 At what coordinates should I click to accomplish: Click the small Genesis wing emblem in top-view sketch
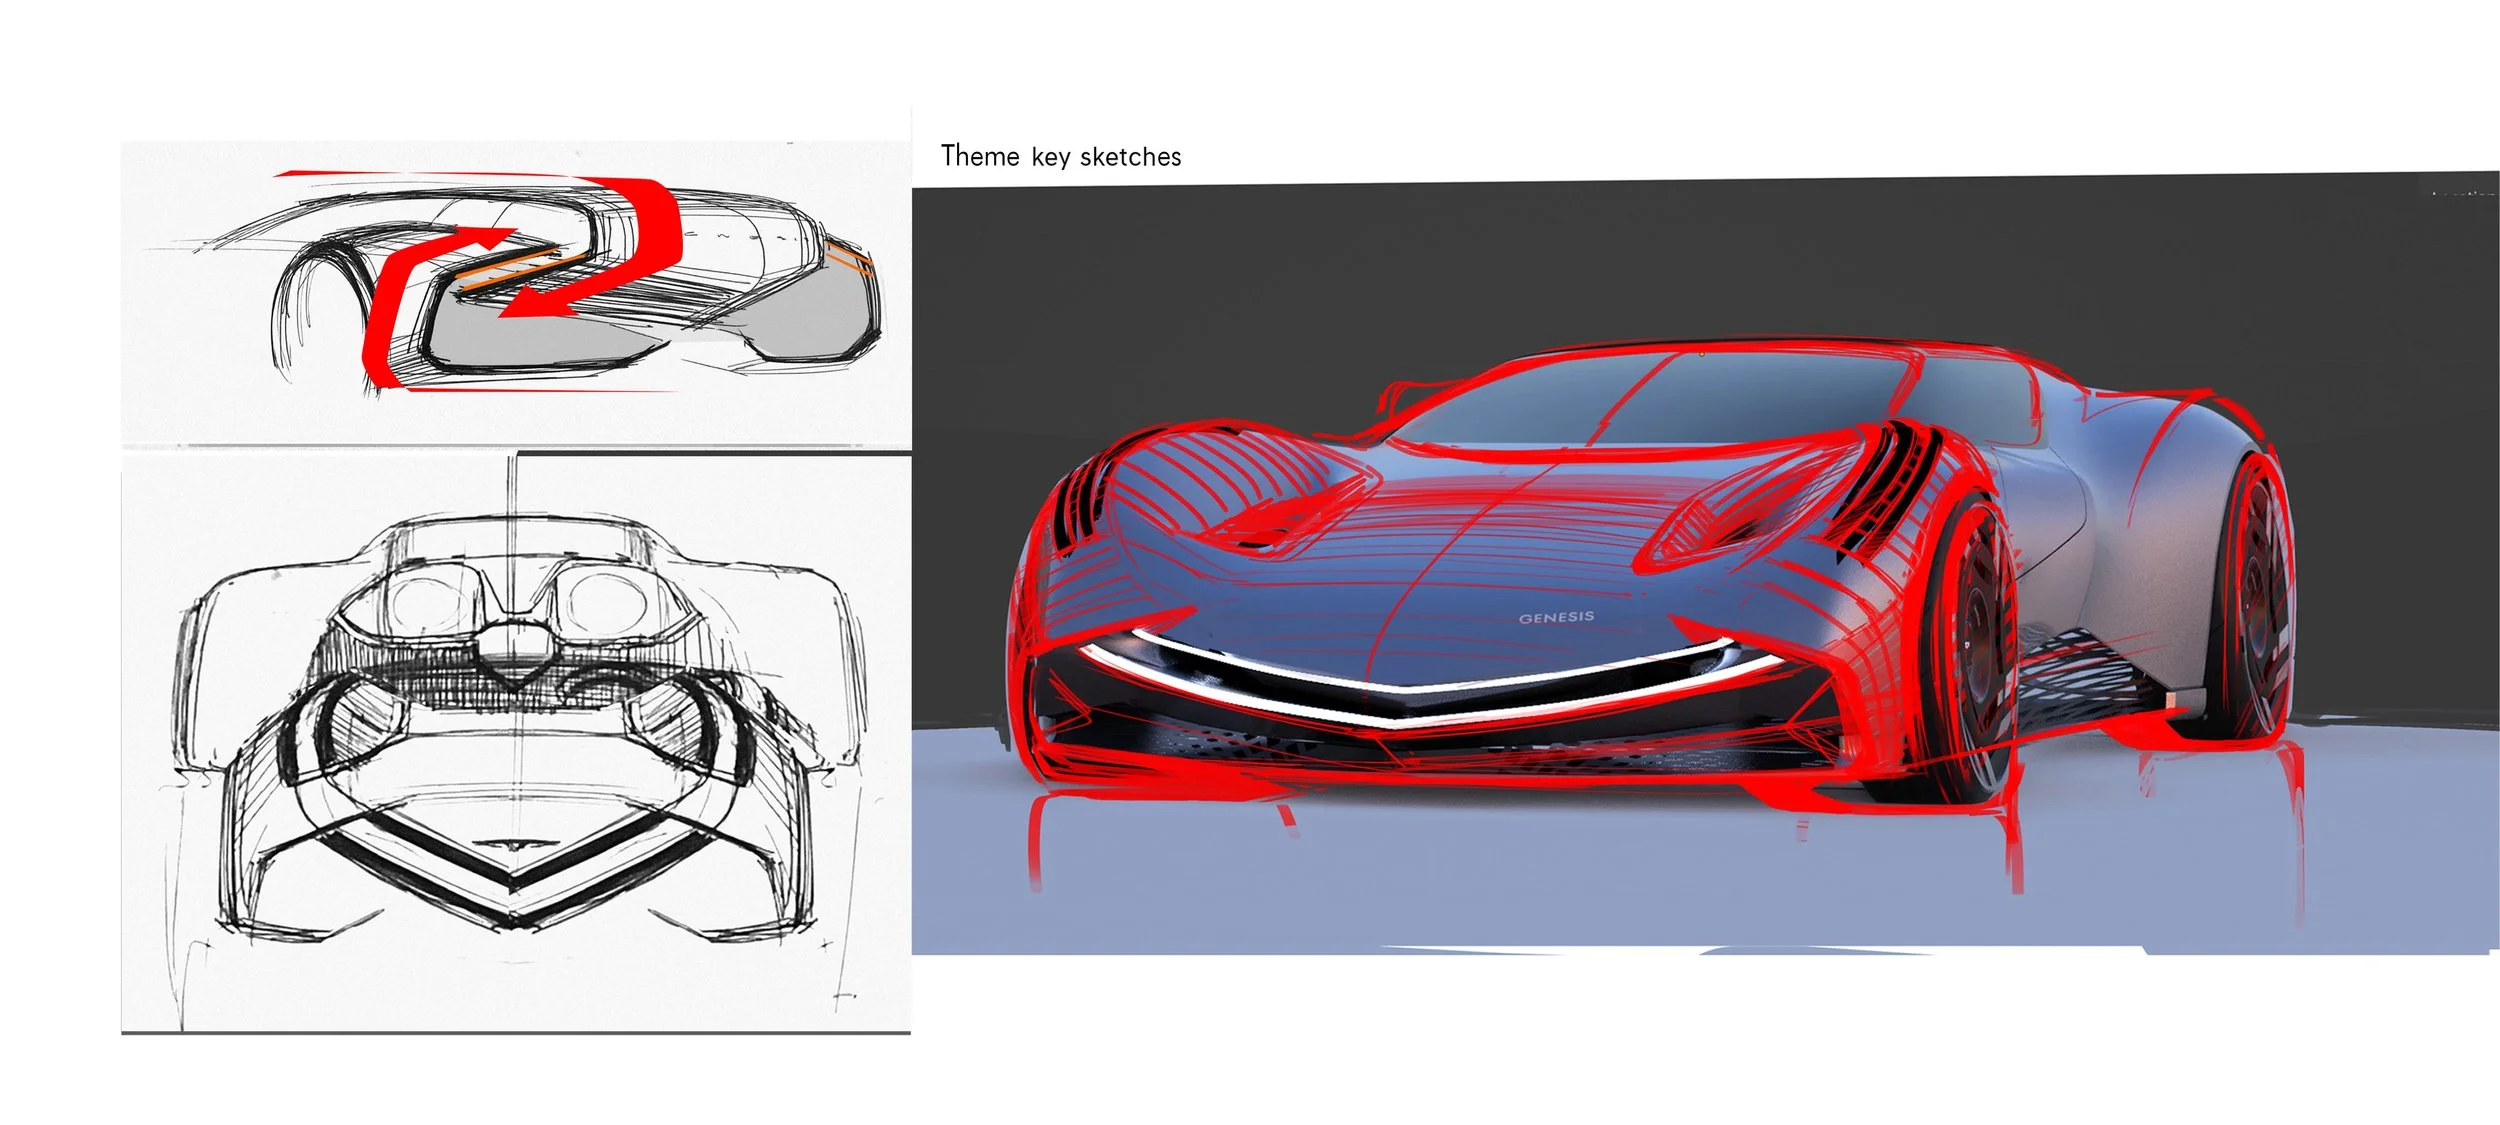pyautogui.click(x=513, y=842)
